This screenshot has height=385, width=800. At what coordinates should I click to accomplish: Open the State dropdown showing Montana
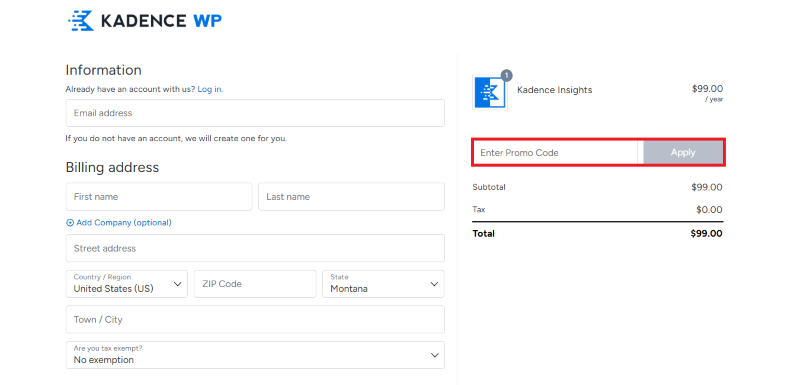(383, 284)
